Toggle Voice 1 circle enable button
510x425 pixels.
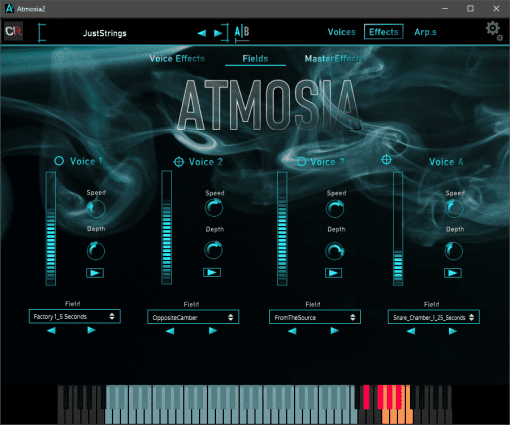click(x=59, y=161)
